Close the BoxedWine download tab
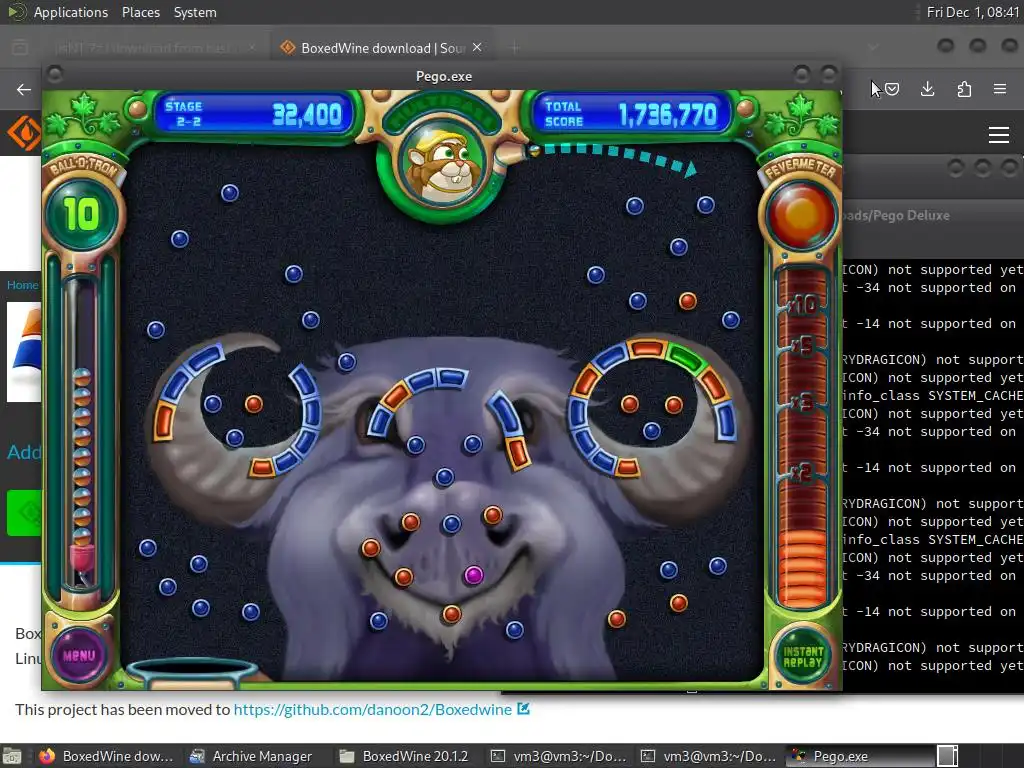 (477, 47)
